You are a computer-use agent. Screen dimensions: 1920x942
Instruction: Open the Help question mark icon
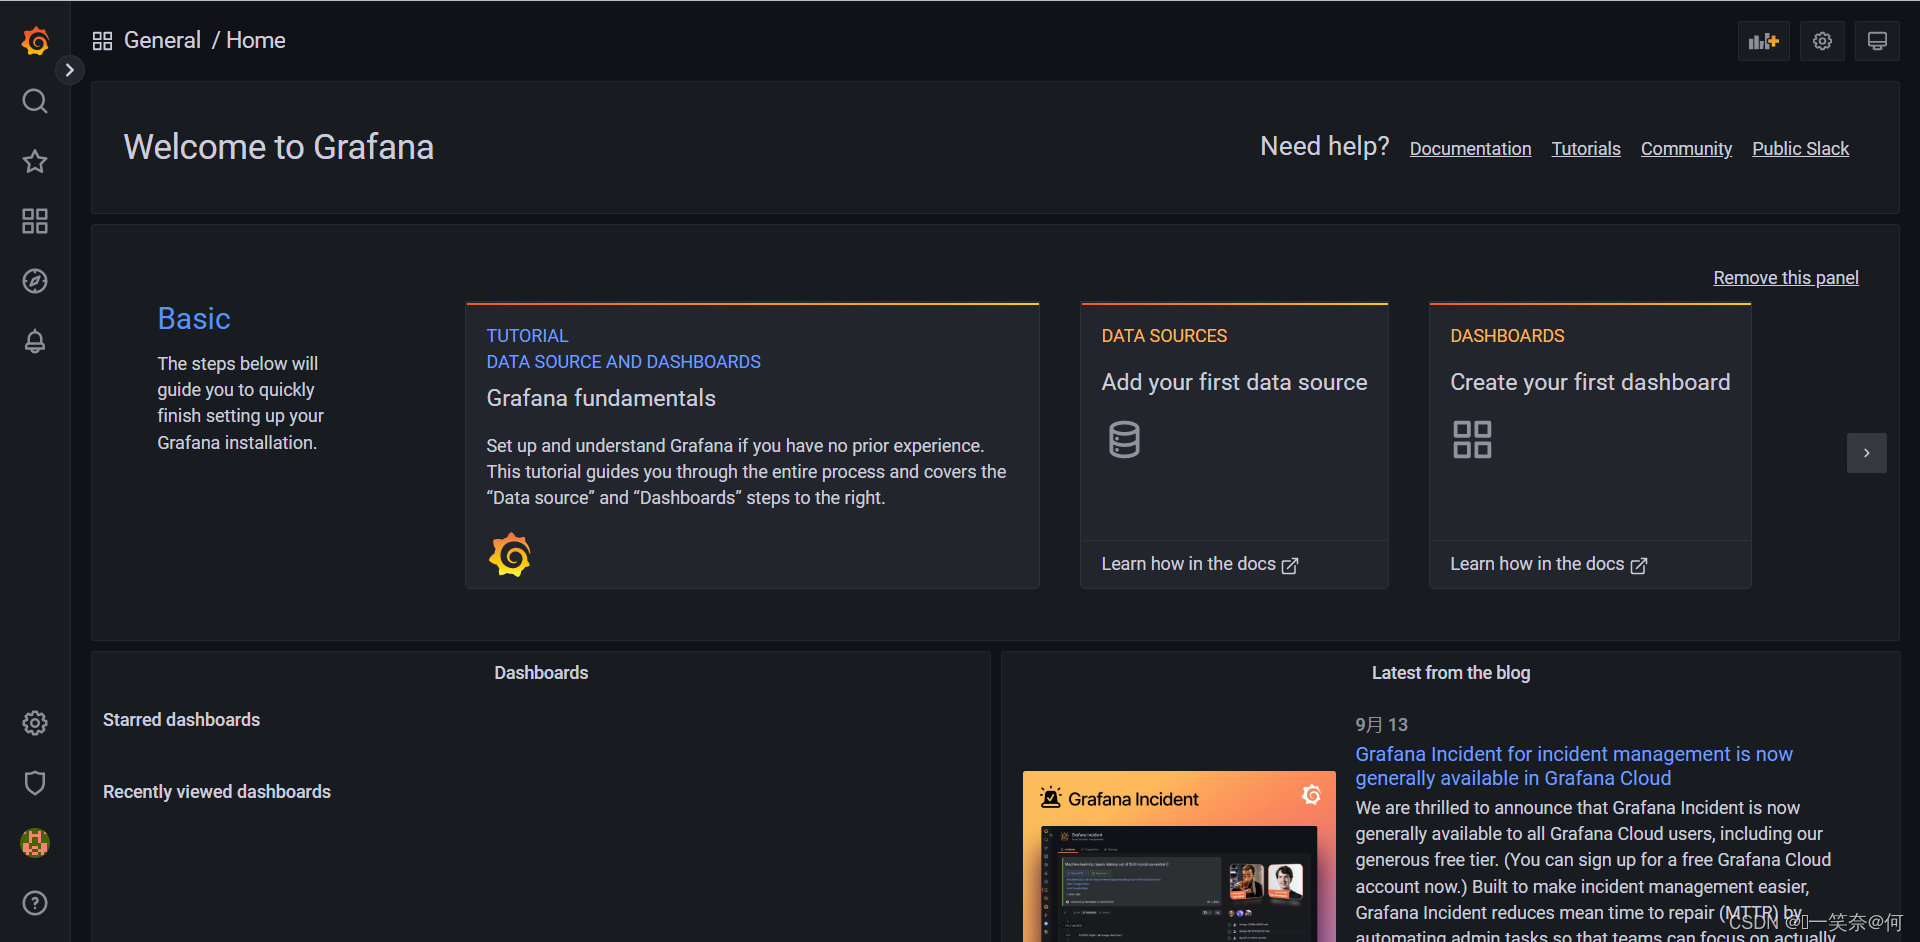click(x=35, y=903)
